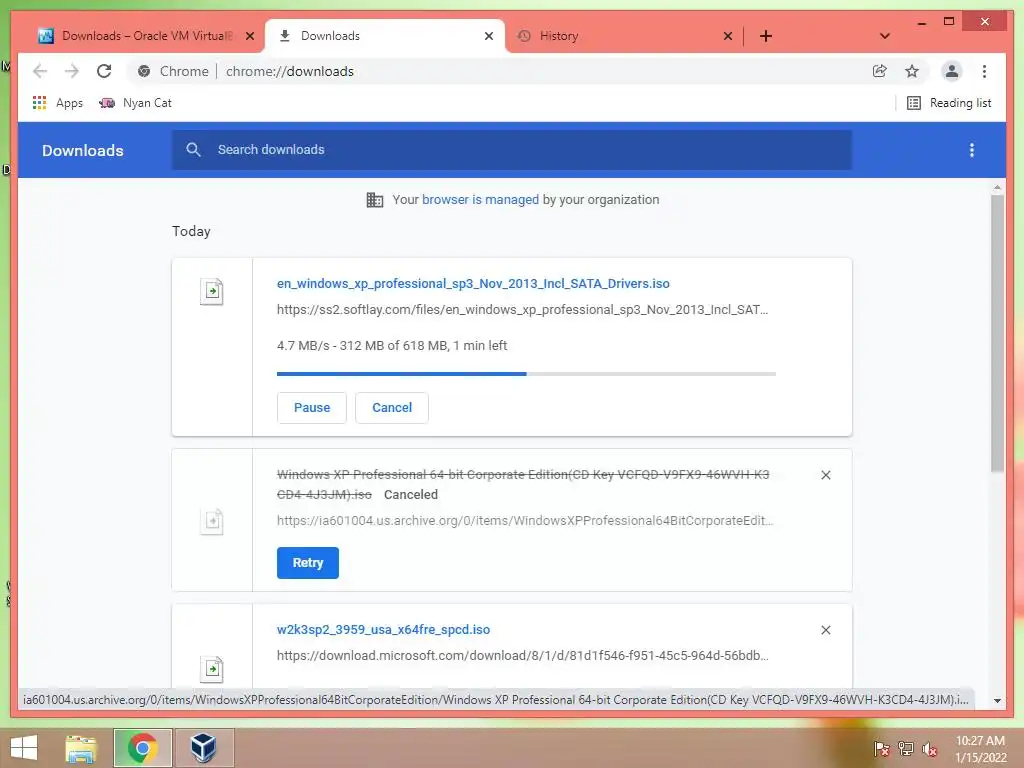Click the share page icon in address bar
Image resolution: width=1024 pixels, height=768 pixels.
click(880, 71)
